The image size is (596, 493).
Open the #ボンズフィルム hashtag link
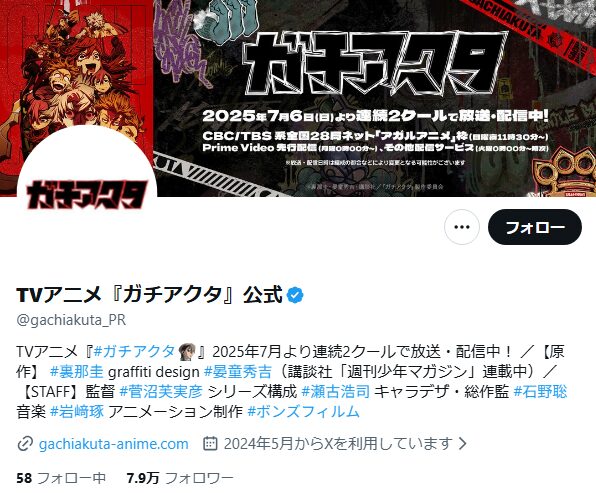pyautogui.click(x=303, y=412)
